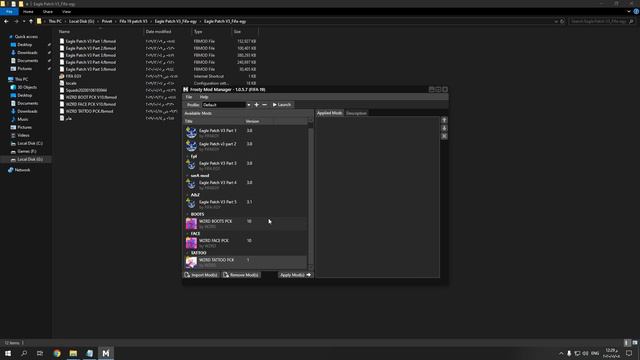Select the locale configuration file icon
Image resolution: width=640 pixels, height=360 pixels.
[62, 83]
